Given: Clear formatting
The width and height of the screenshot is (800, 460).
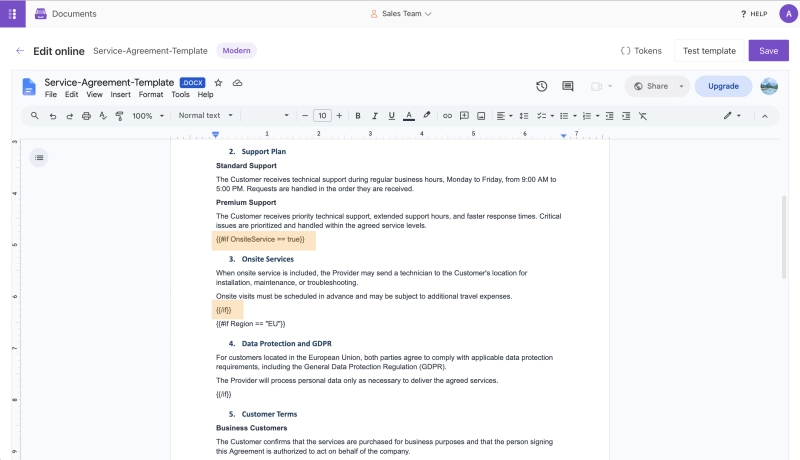Looking at the screenshot, I should pos(643,116).
